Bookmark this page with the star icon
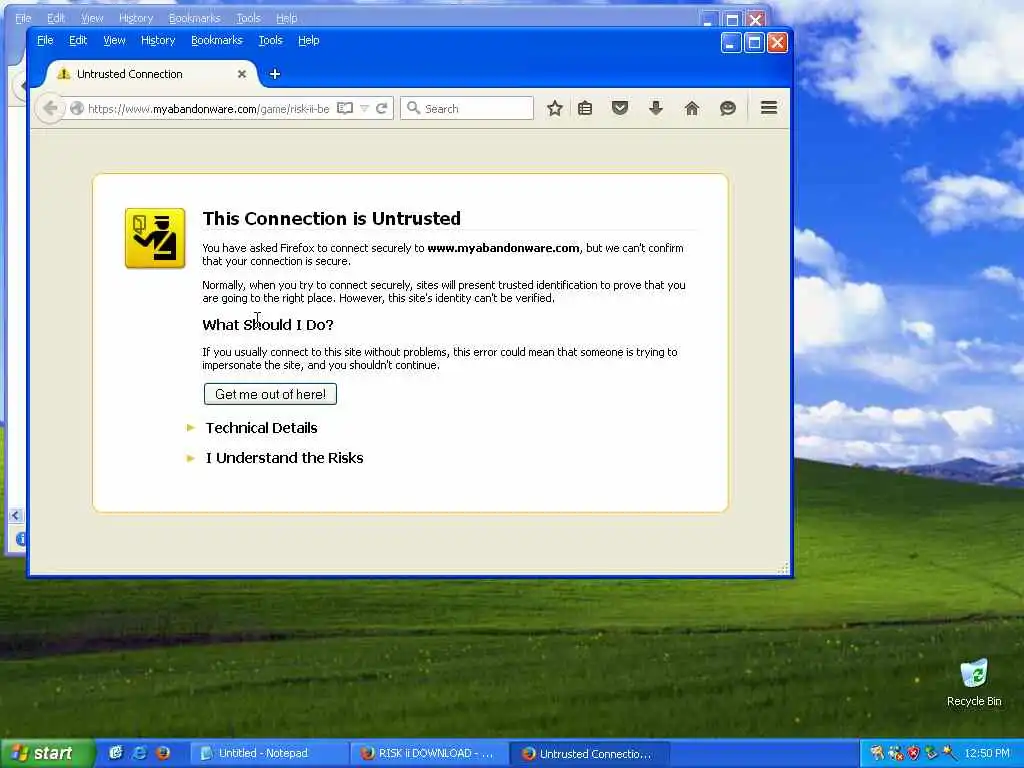The width and height of the screenshot is (1024, 768). [x=554, y=108]
